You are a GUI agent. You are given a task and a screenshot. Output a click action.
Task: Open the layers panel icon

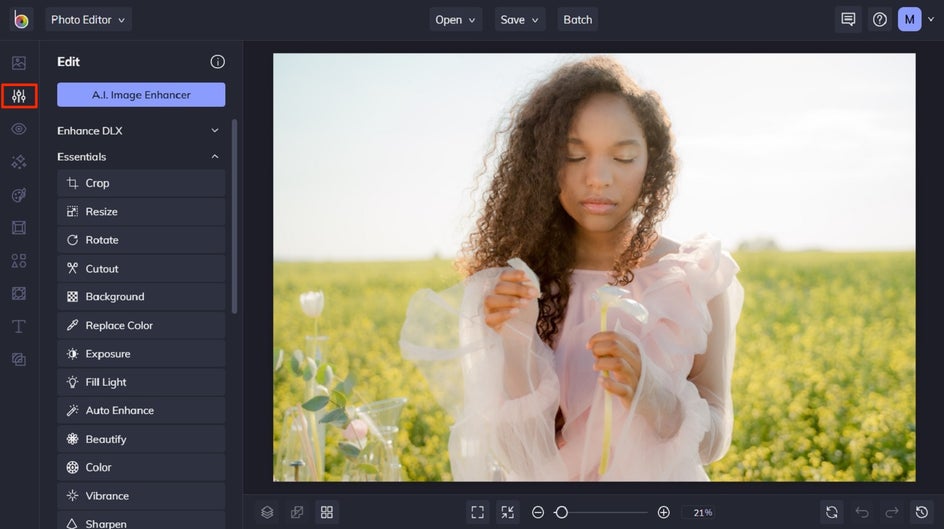[x=267, y=512]
